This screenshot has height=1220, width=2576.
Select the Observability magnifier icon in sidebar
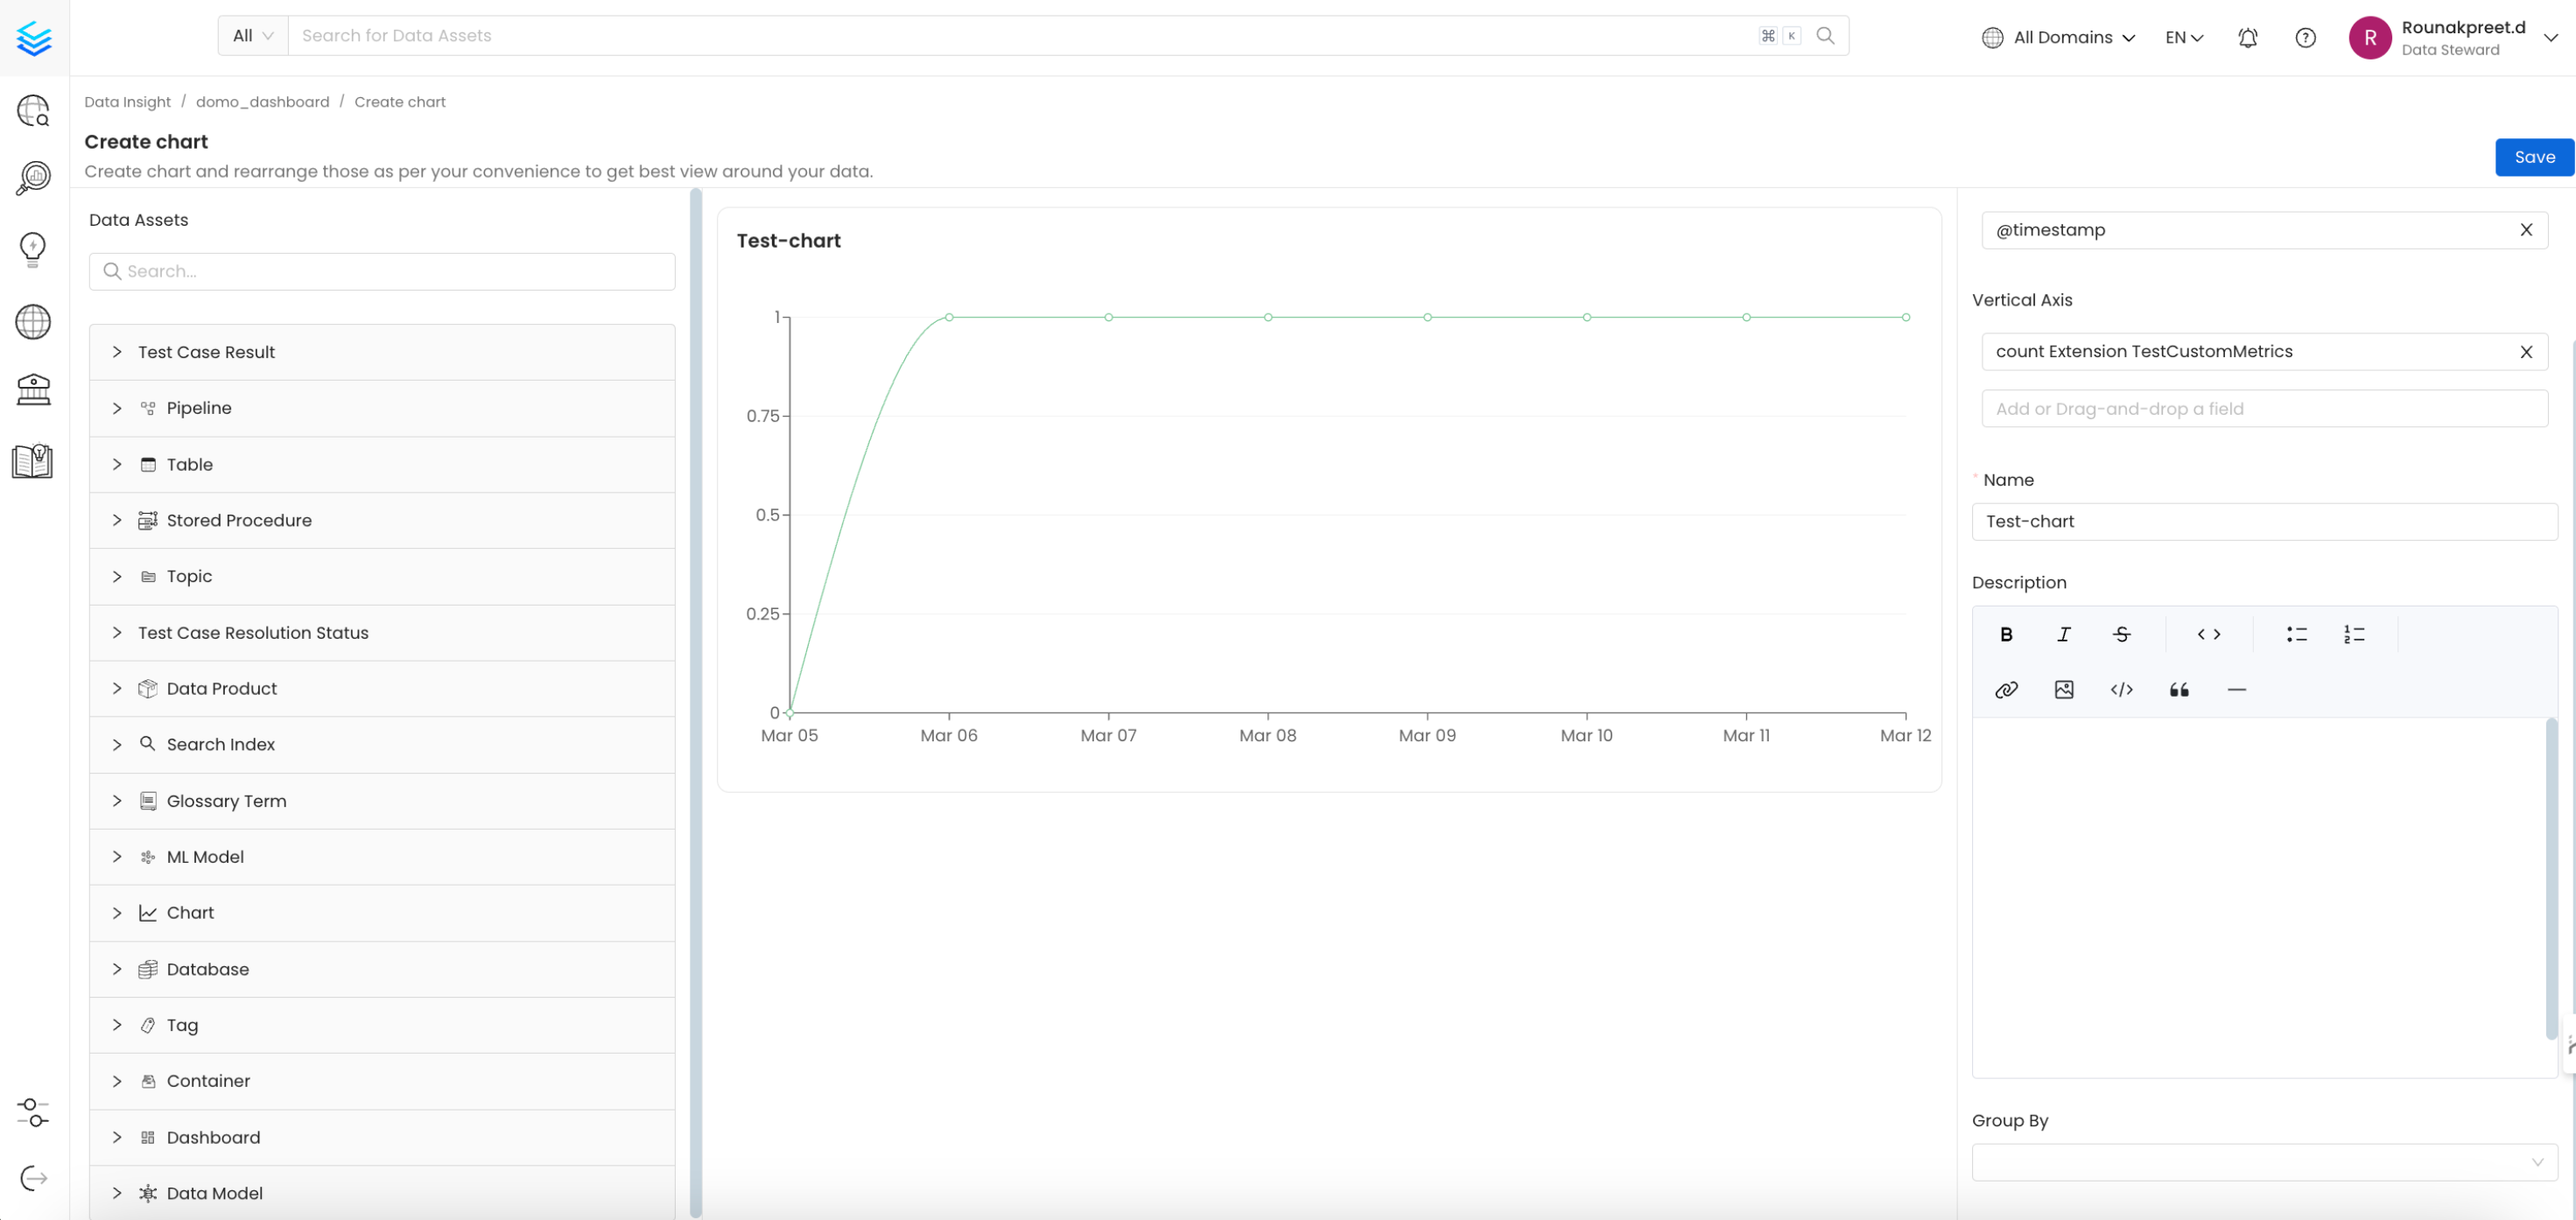coord(33,178)
